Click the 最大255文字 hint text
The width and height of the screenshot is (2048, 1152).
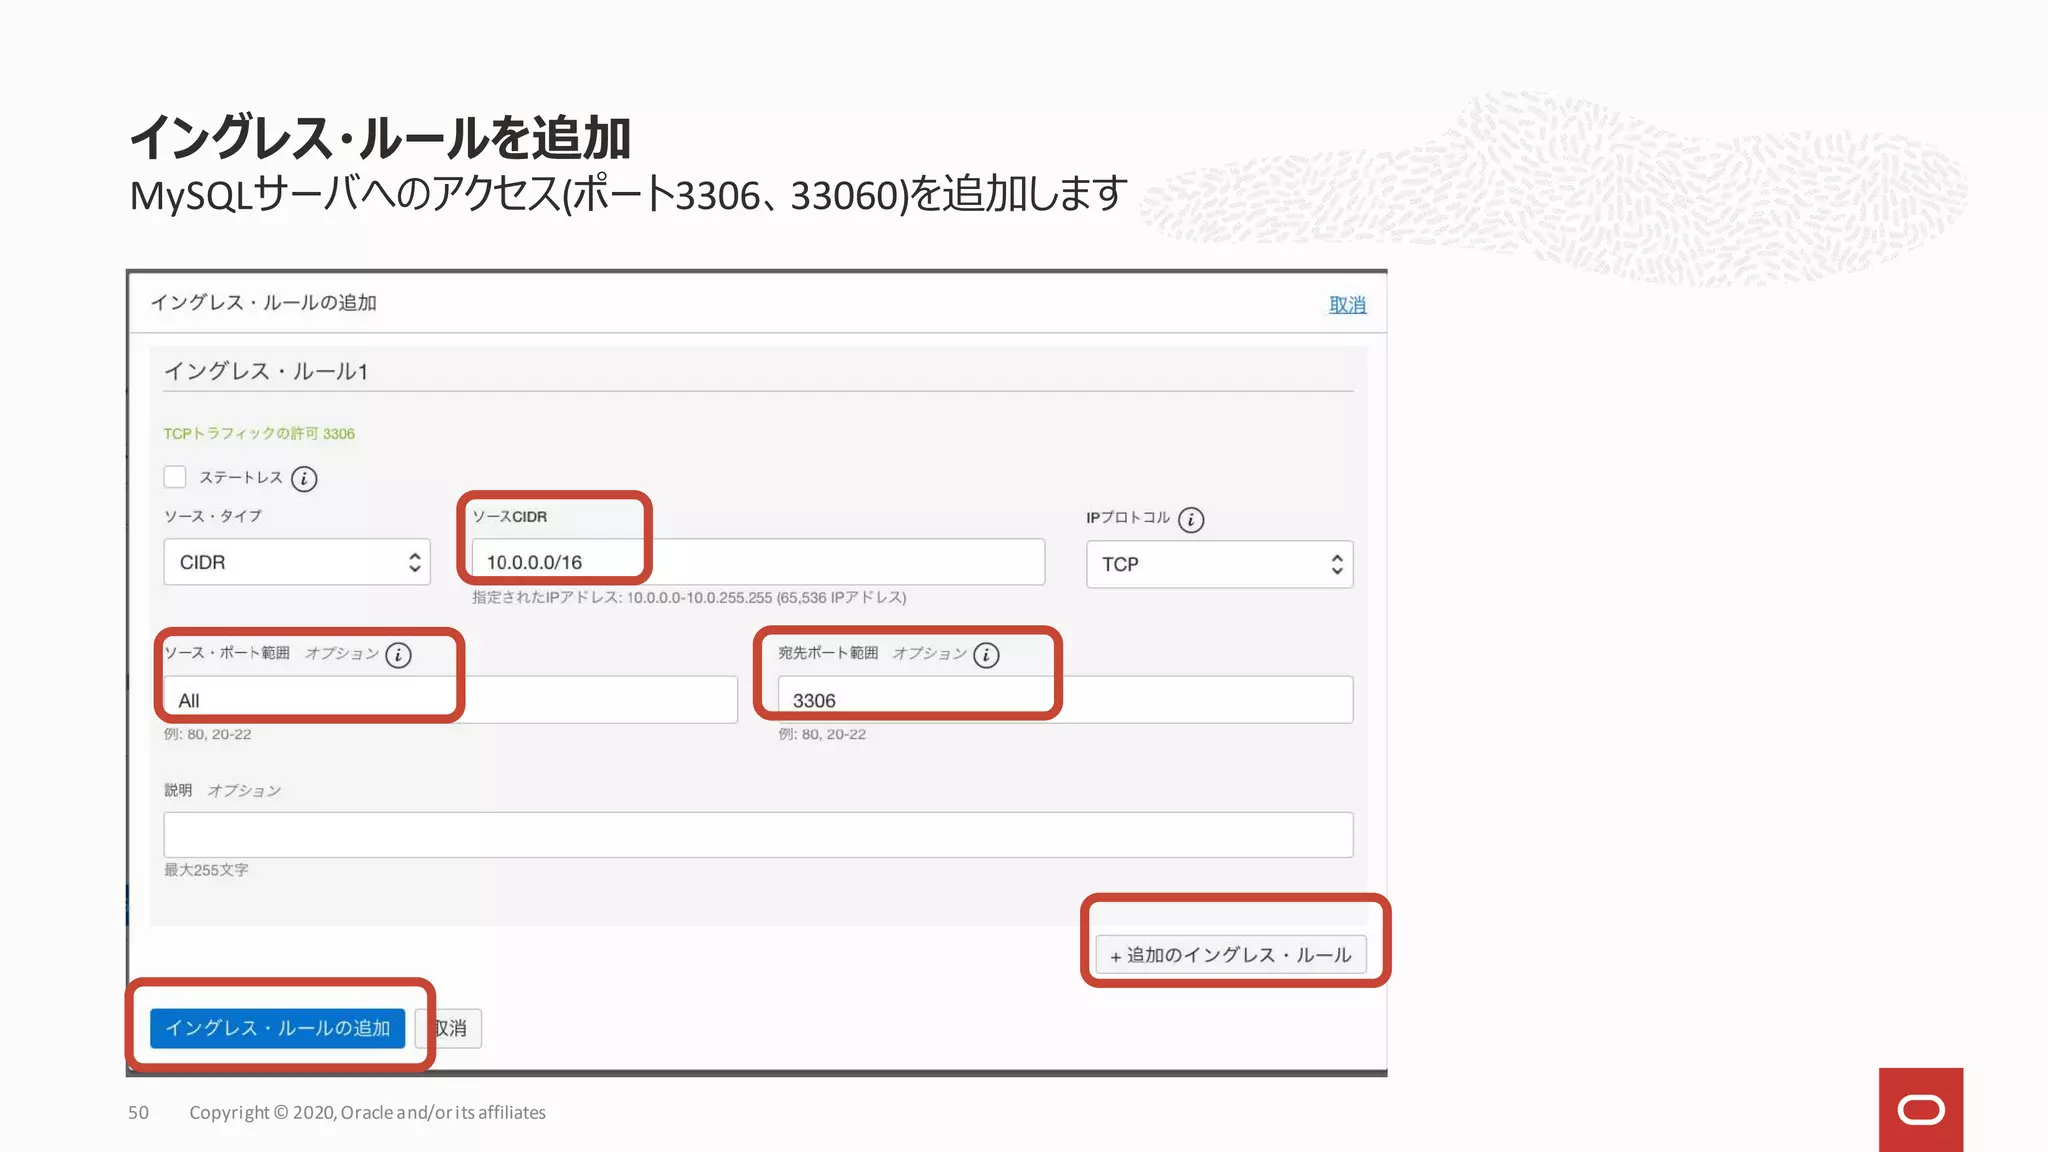206,870
